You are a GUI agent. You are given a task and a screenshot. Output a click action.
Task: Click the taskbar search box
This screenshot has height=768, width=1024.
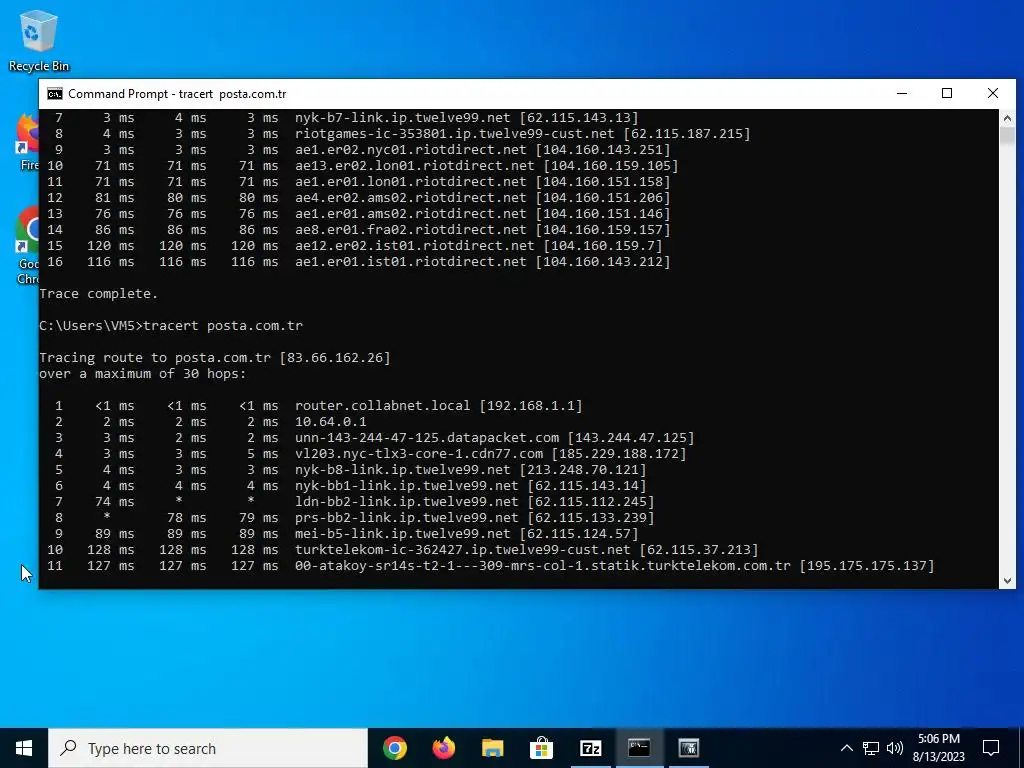[x=208, y=748]
